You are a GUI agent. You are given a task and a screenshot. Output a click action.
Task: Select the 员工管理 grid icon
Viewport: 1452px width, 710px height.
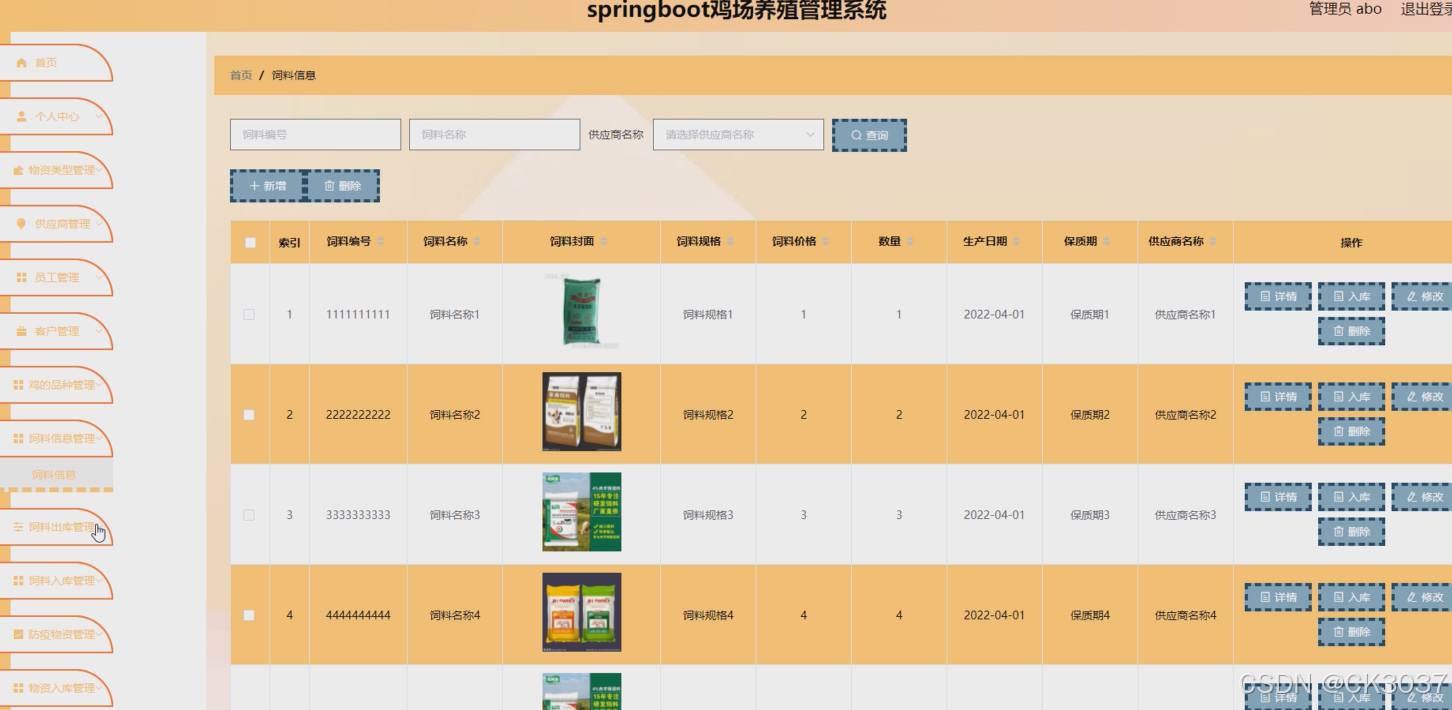(22, 277)
